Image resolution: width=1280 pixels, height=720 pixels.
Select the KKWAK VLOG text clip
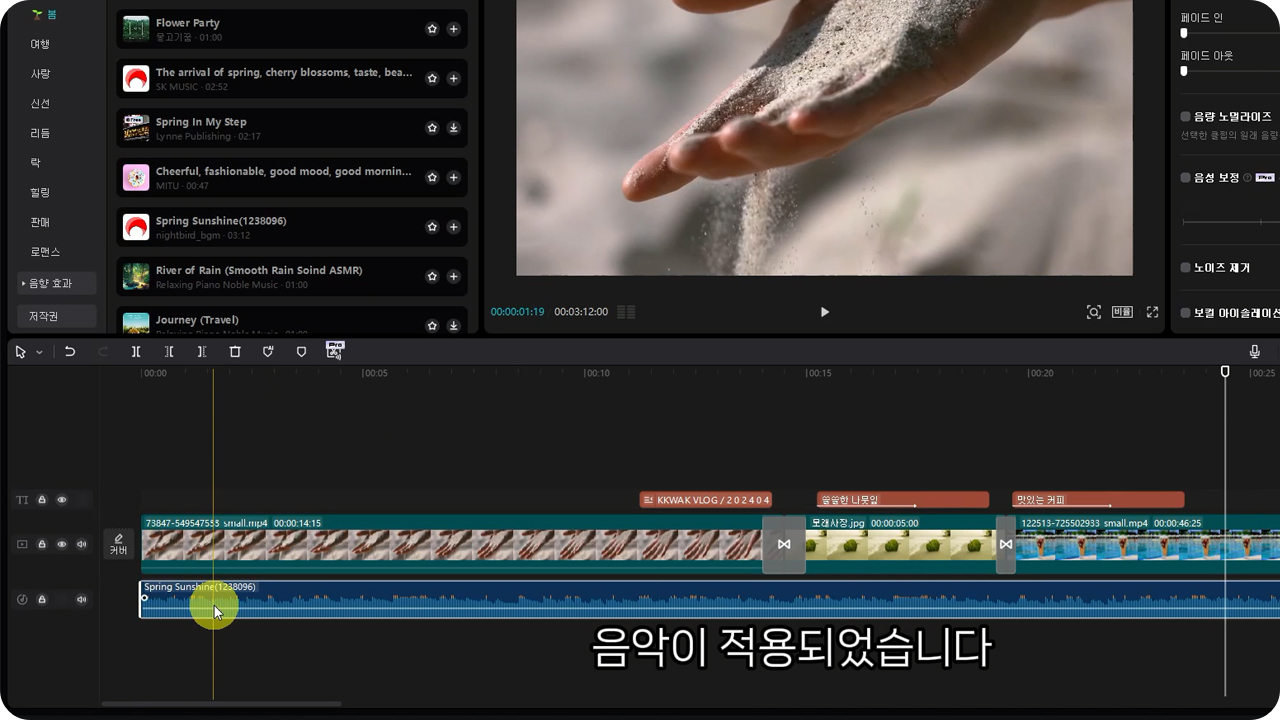[x=706, y=500]
